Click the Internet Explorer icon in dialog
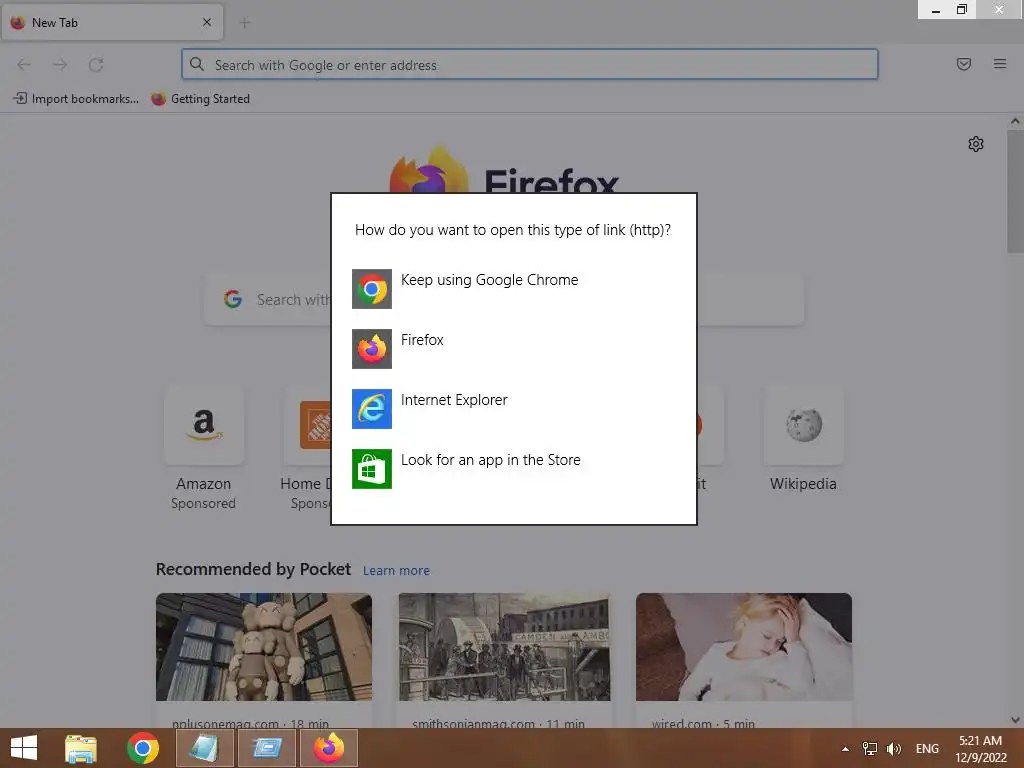Viewport: 1024px width, 768px height. coord(372,409)
